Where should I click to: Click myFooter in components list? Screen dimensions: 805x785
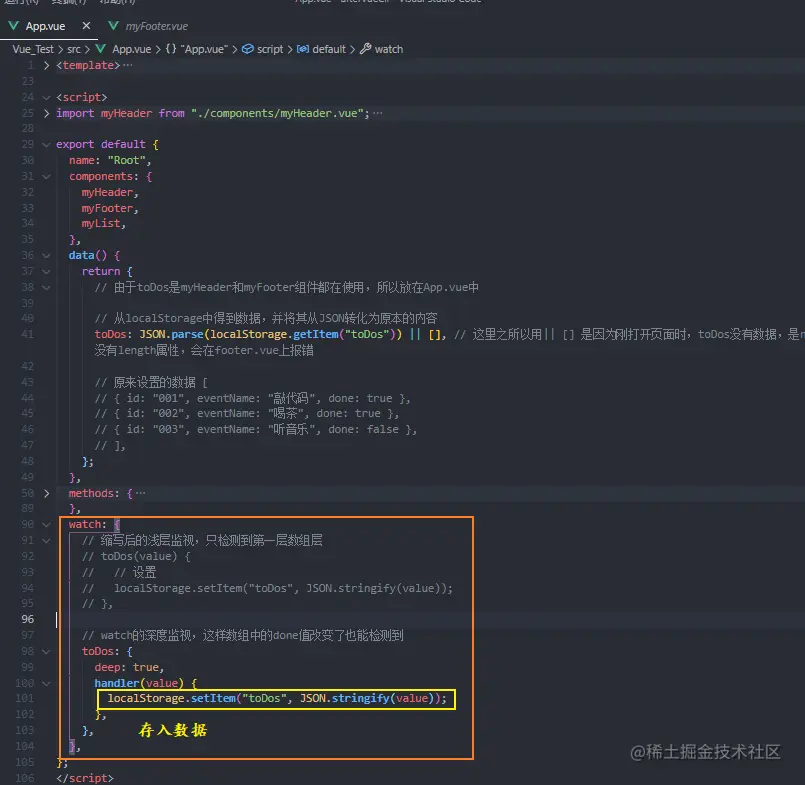point(107,208)
